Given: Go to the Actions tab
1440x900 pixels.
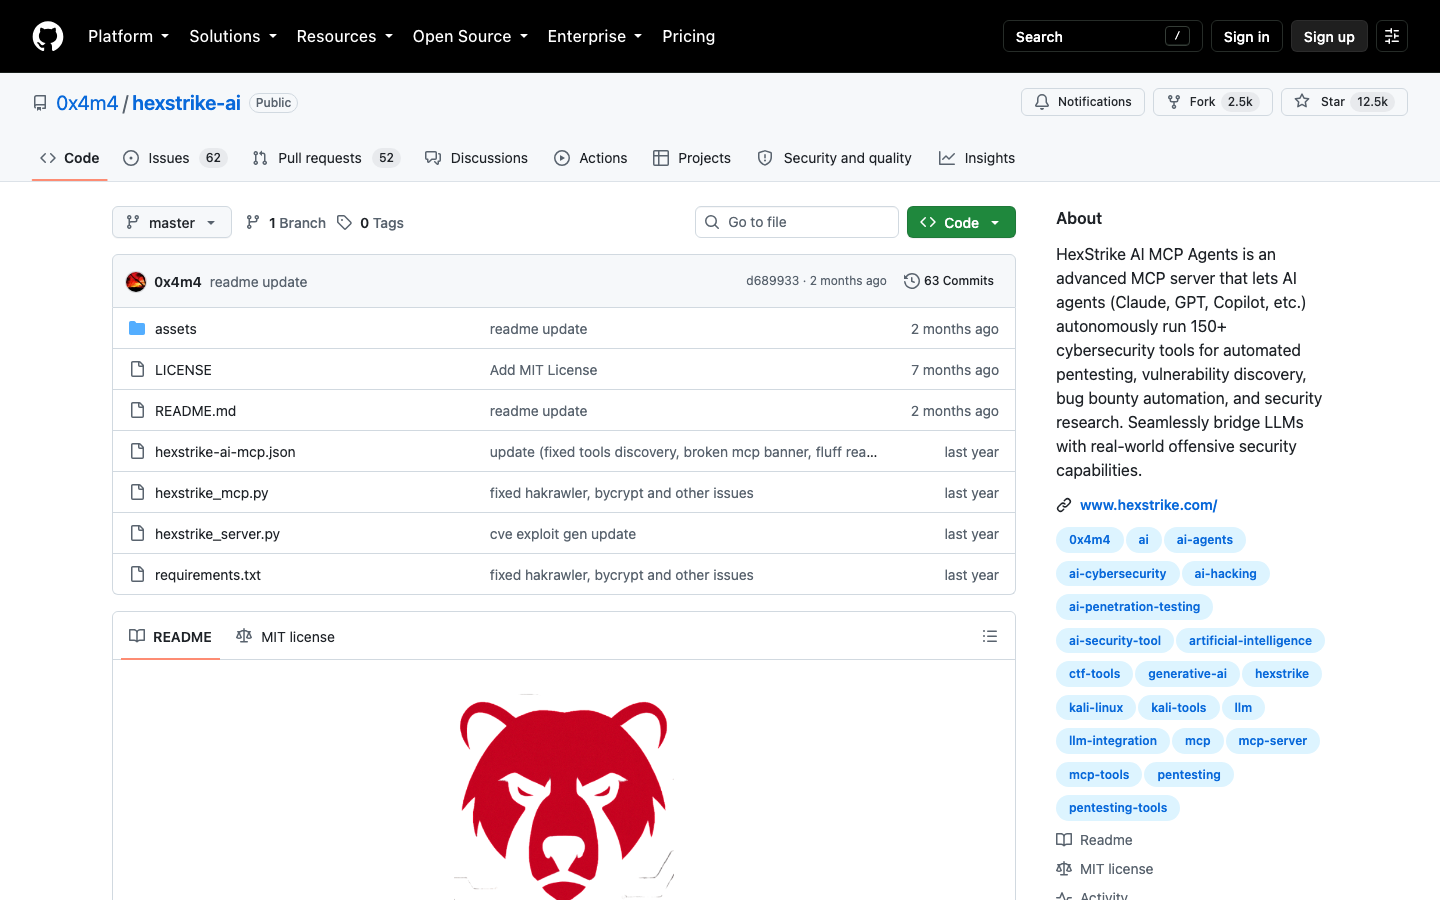Looking at the screenshot, I should coord(590,158).
